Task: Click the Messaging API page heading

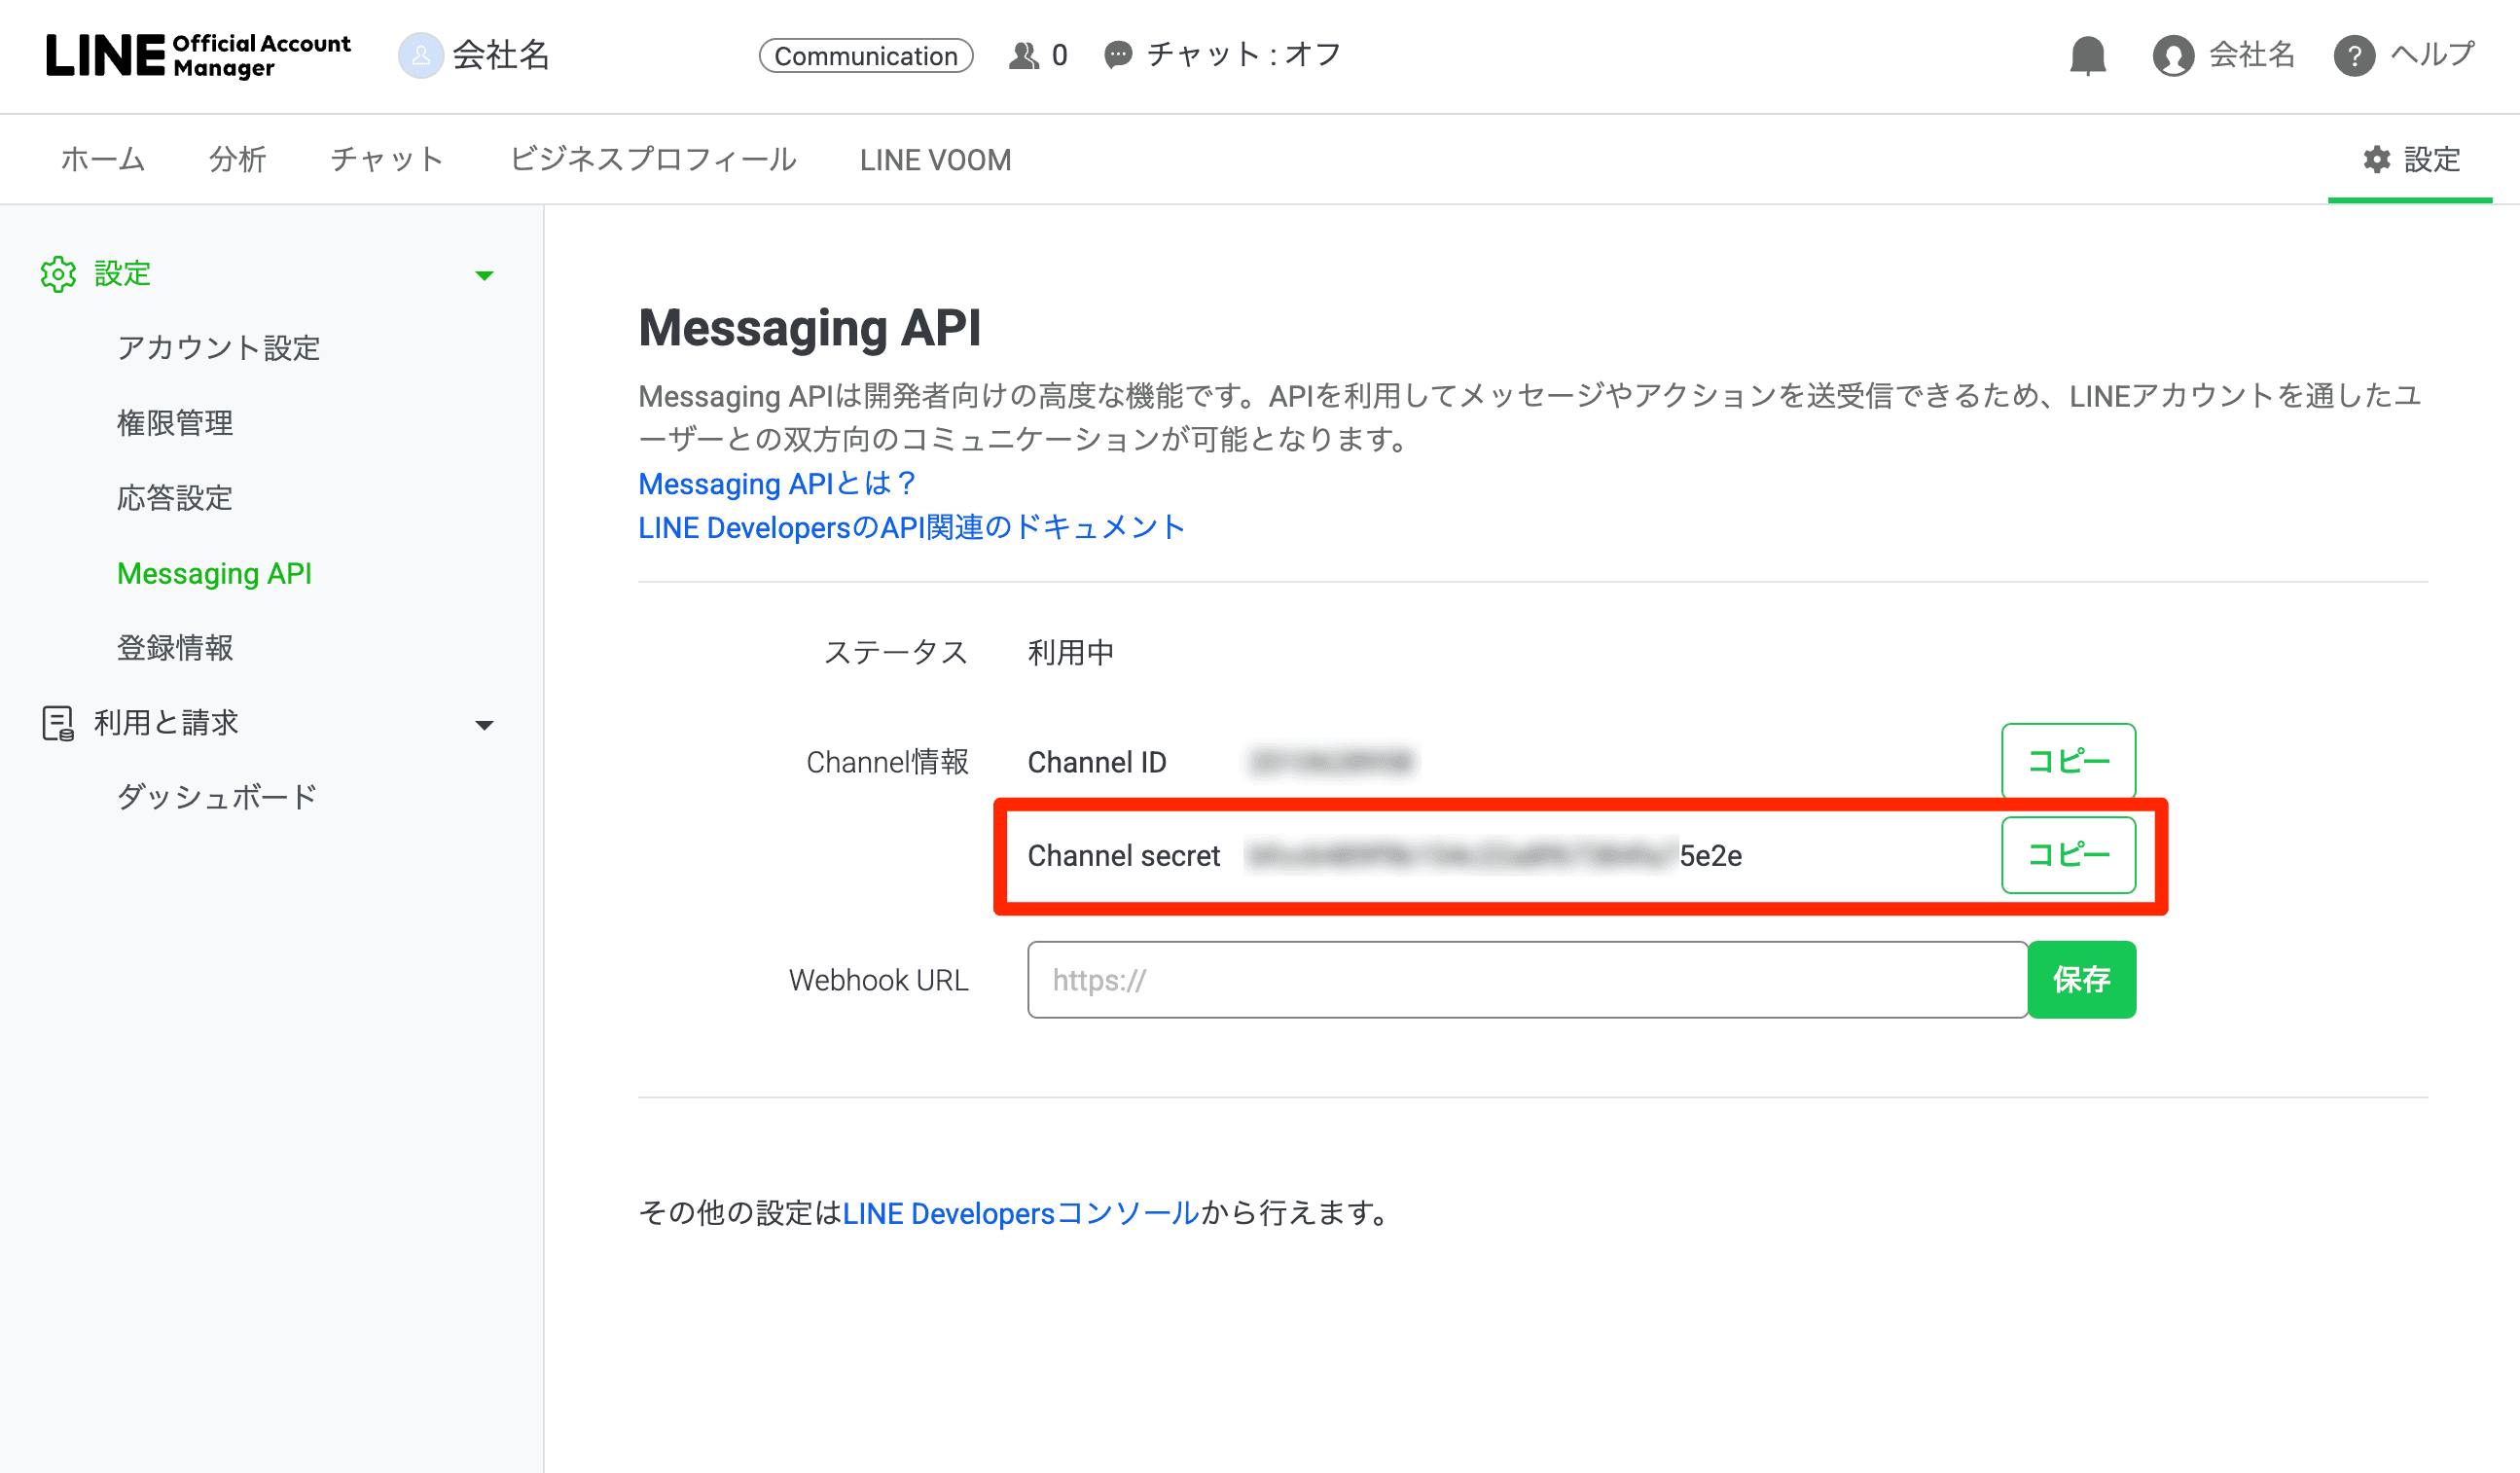Action: tap(810, 328)
